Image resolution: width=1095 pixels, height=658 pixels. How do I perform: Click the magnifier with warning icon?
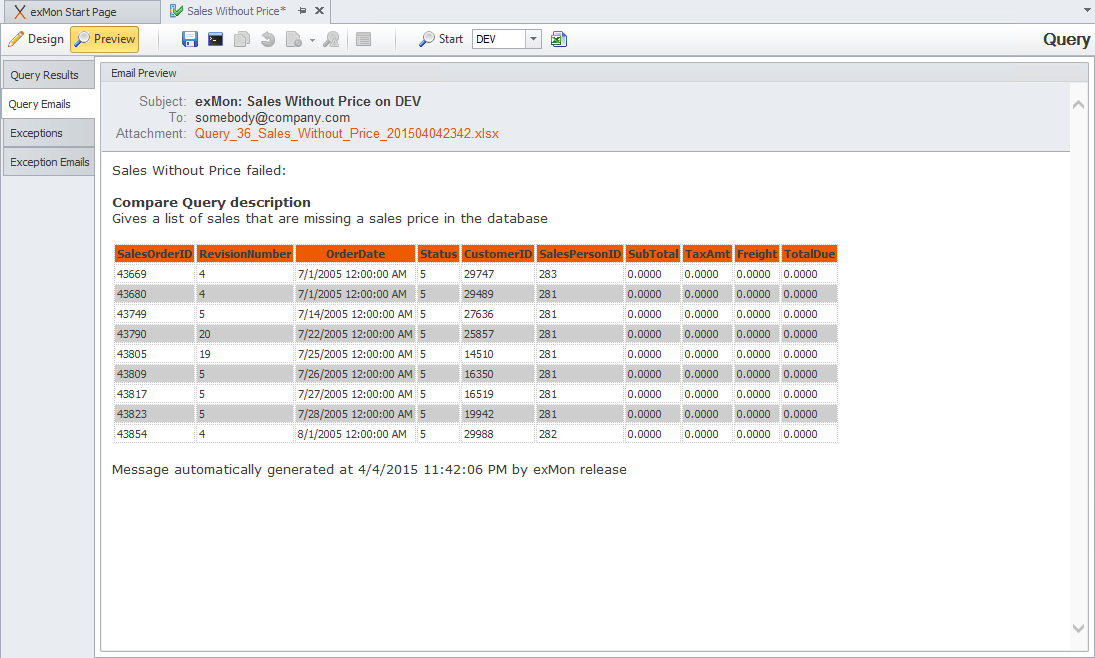click(x=332, y=39)
